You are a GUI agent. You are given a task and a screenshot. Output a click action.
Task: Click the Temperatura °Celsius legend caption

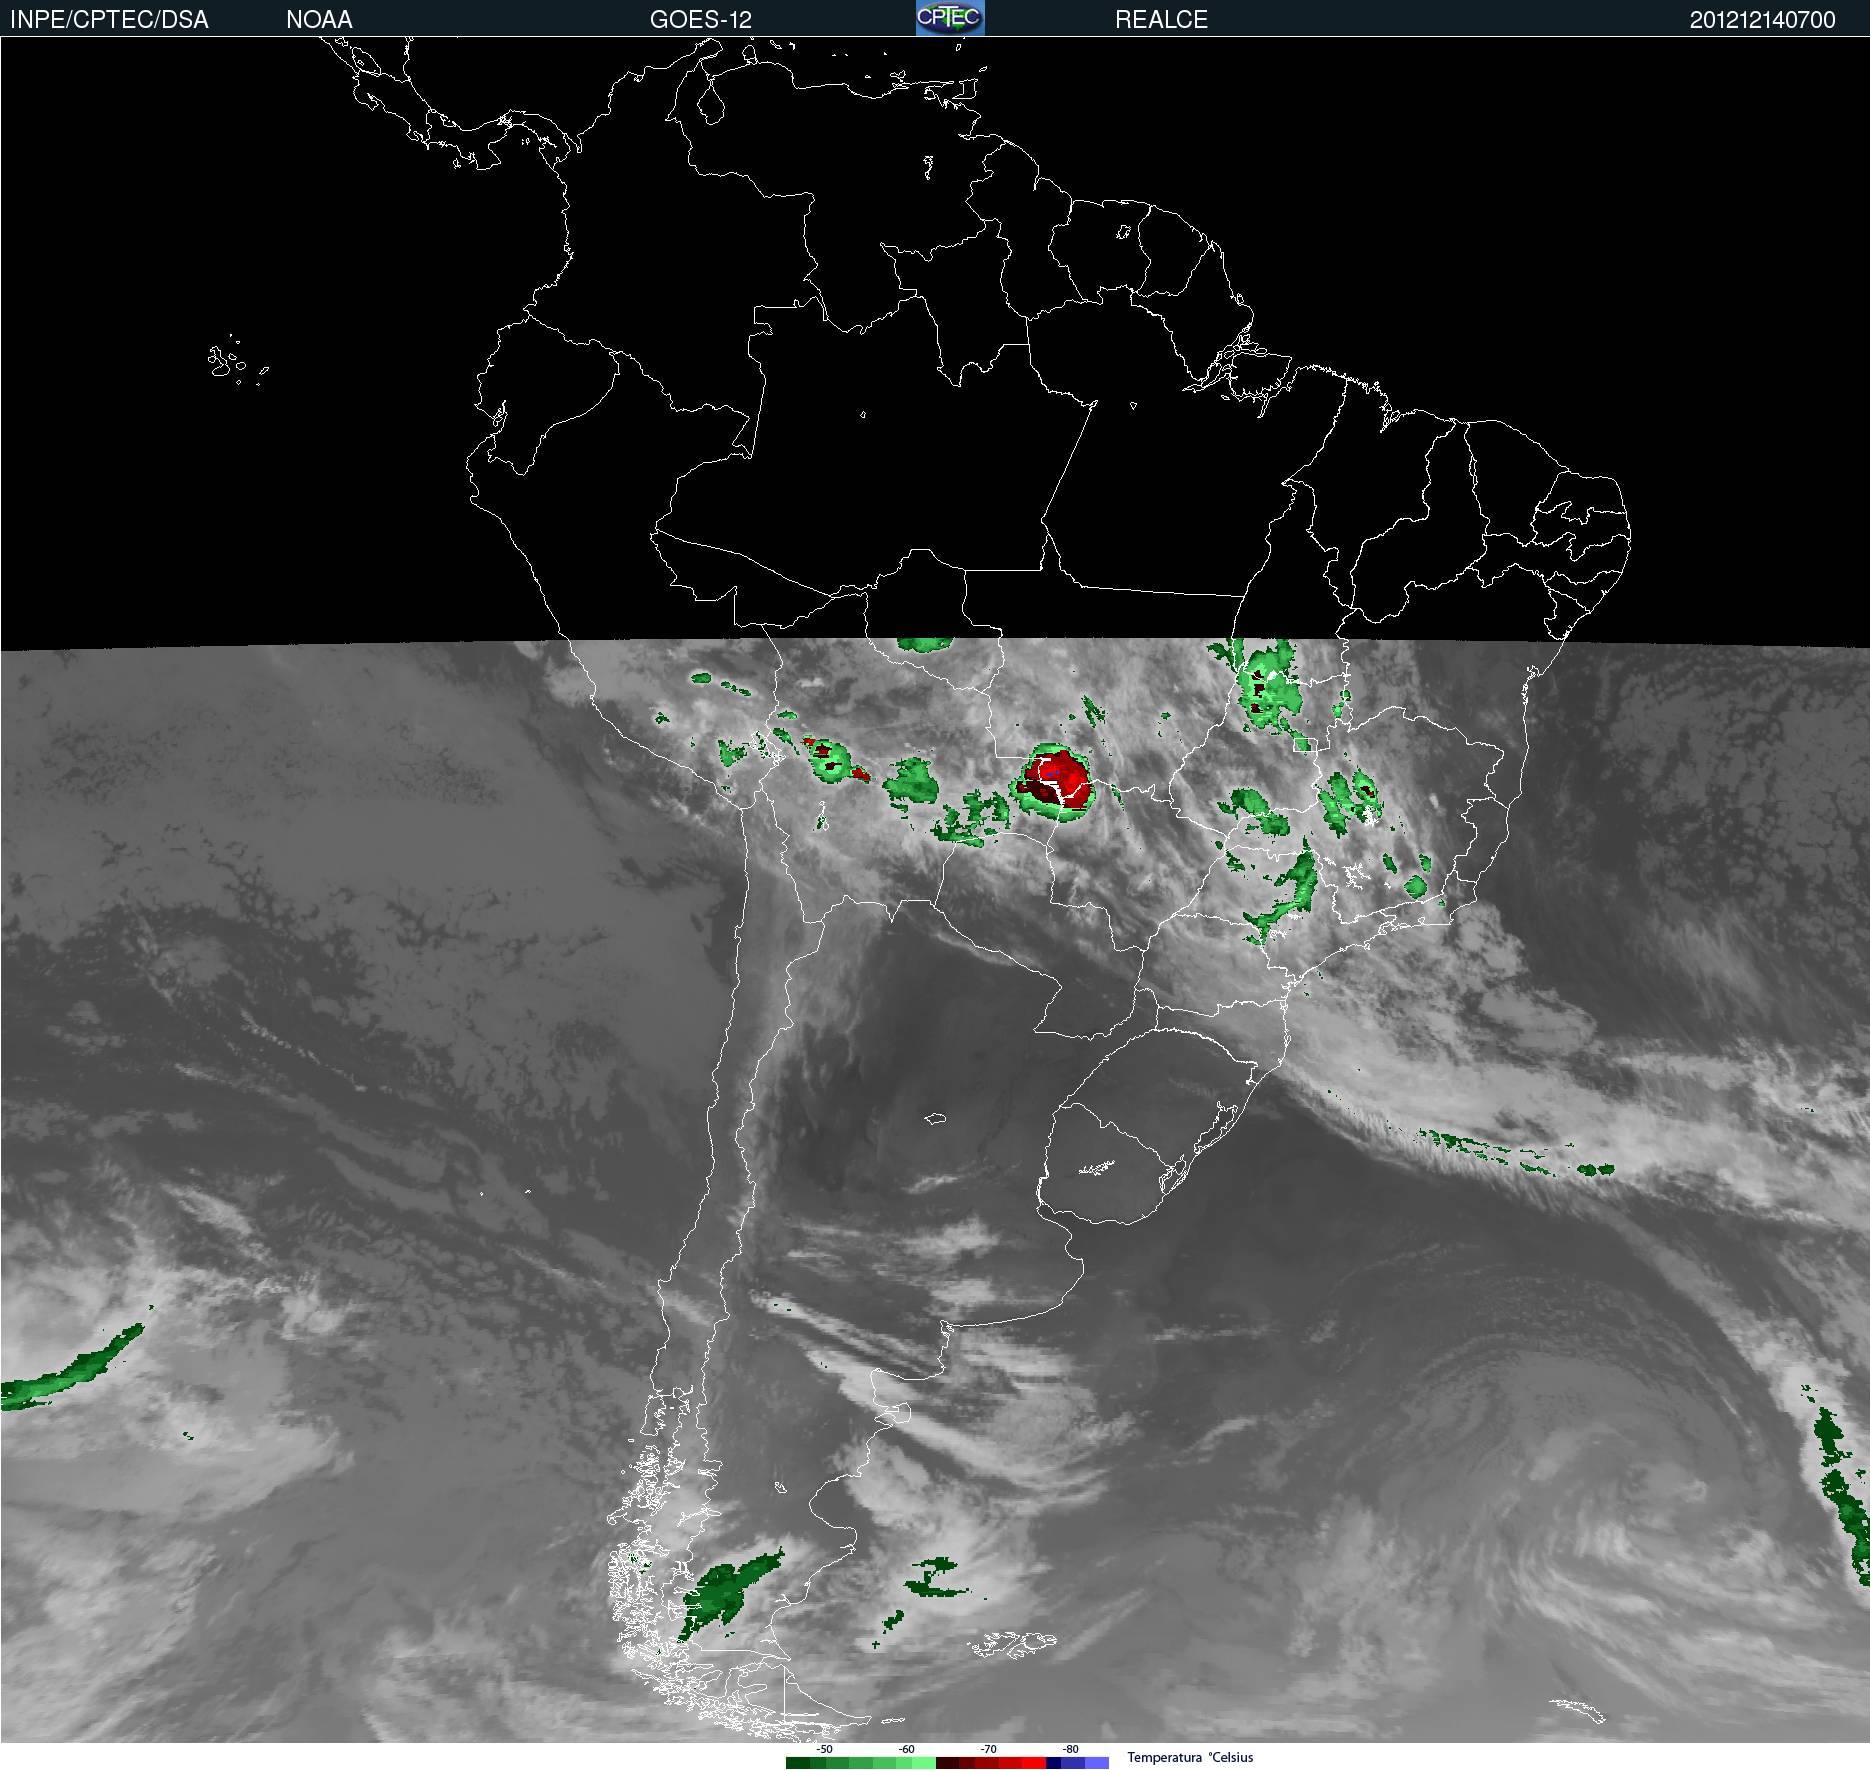point(1190,1757)
